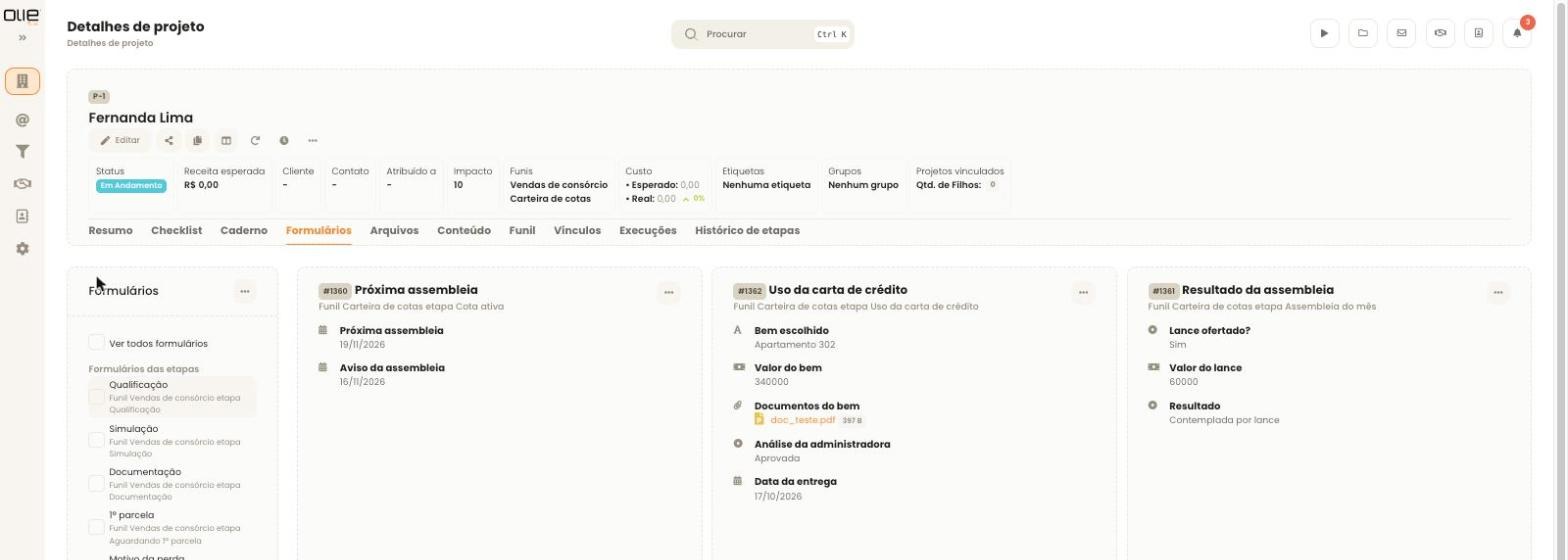Check the Qualificação form checkbox
The width and height of the screenshot is (1568, 560).
pos(96,397)
